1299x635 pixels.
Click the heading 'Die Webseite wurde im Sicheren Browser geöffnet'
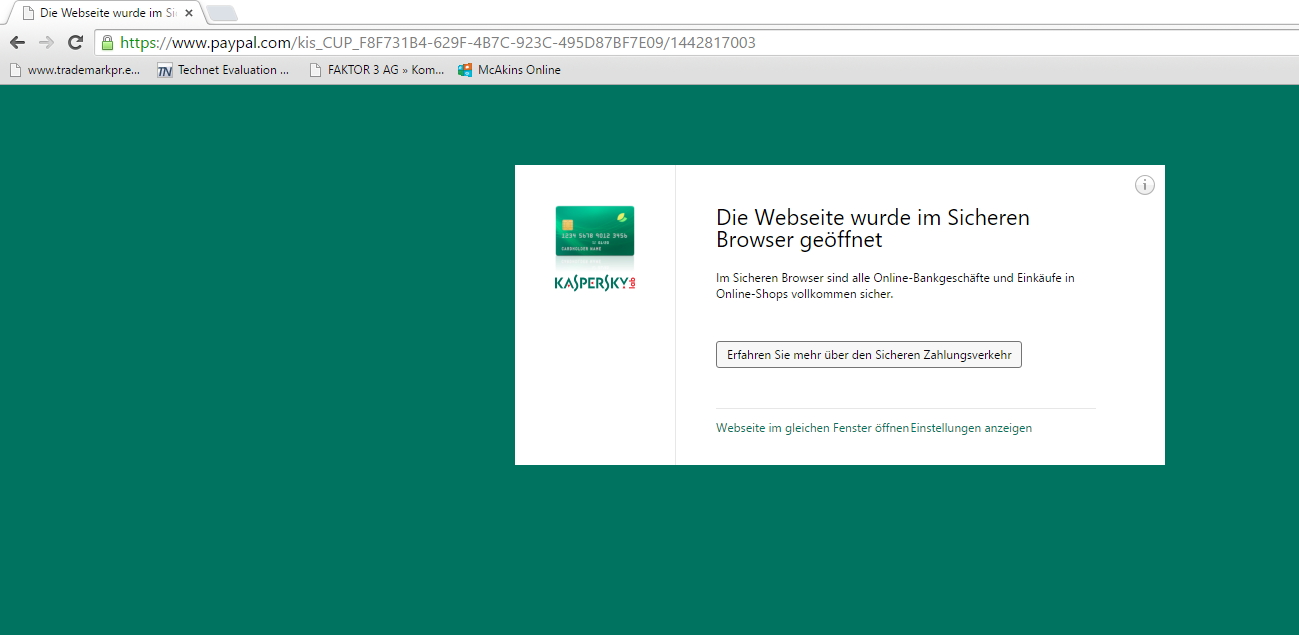pos(873,229)
